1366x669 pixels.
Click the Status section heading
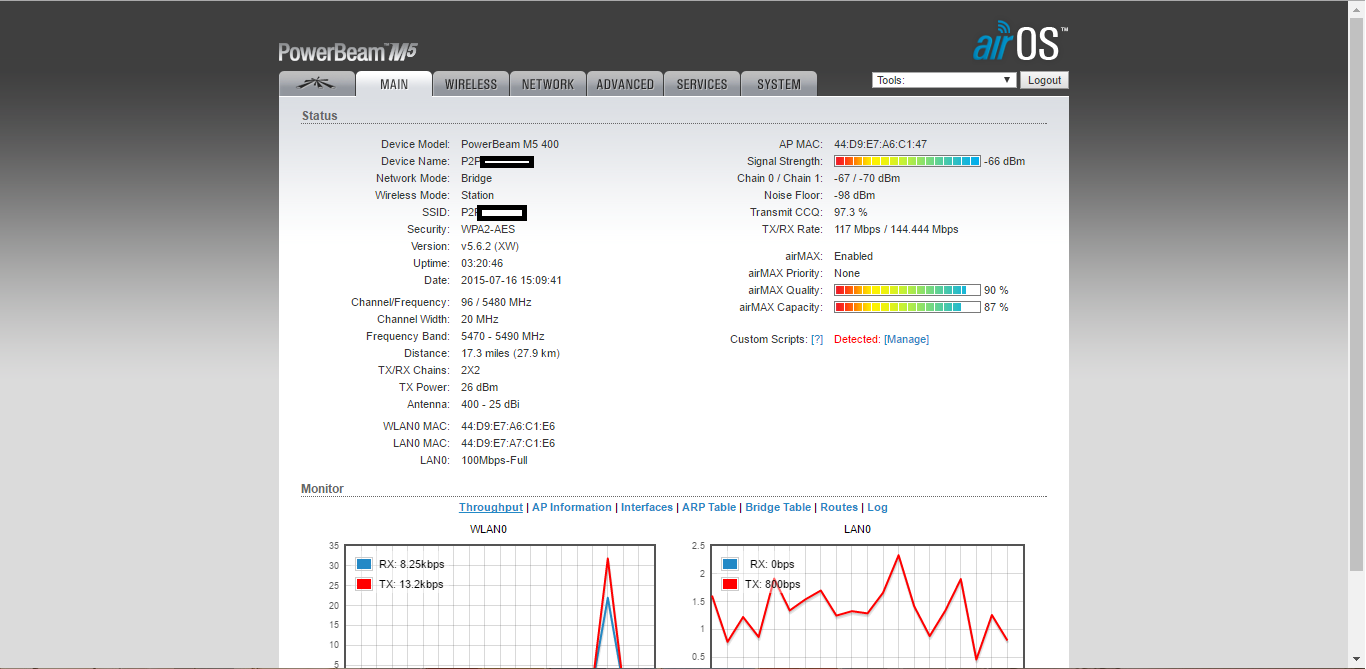click(x=320, y=116)
